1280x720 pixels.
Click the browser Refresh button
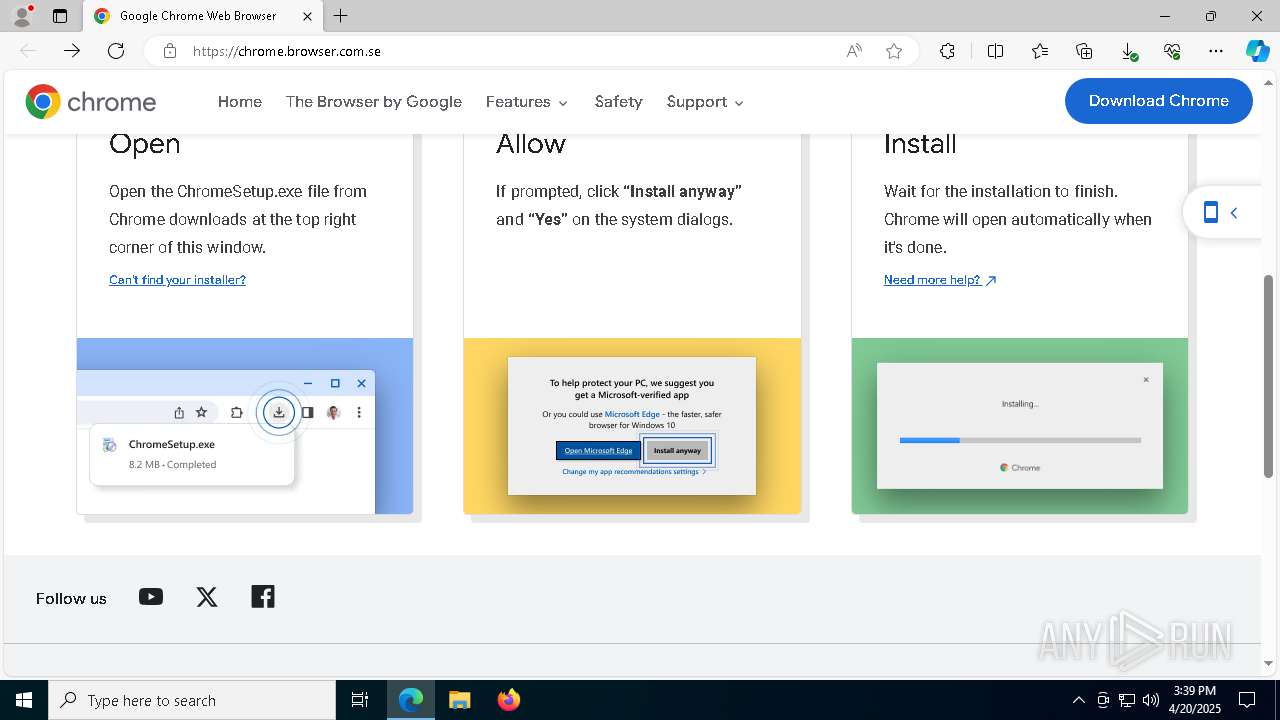[116, 51]
